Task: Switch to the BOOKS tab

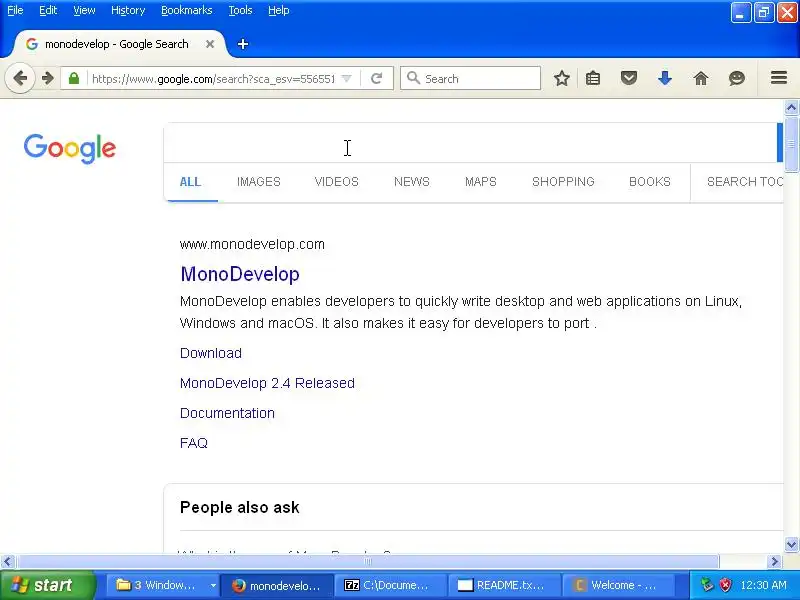Action: [649, 182]
